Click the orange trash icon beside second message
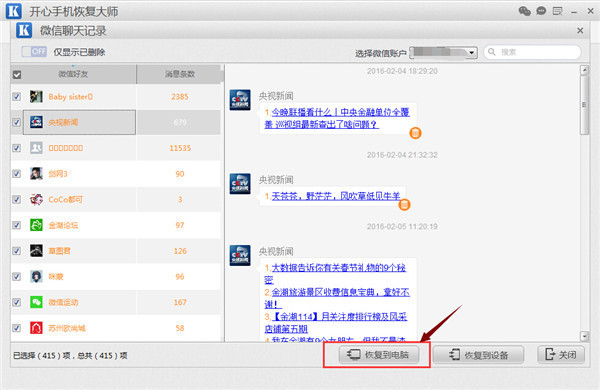 tap(404, 205)
